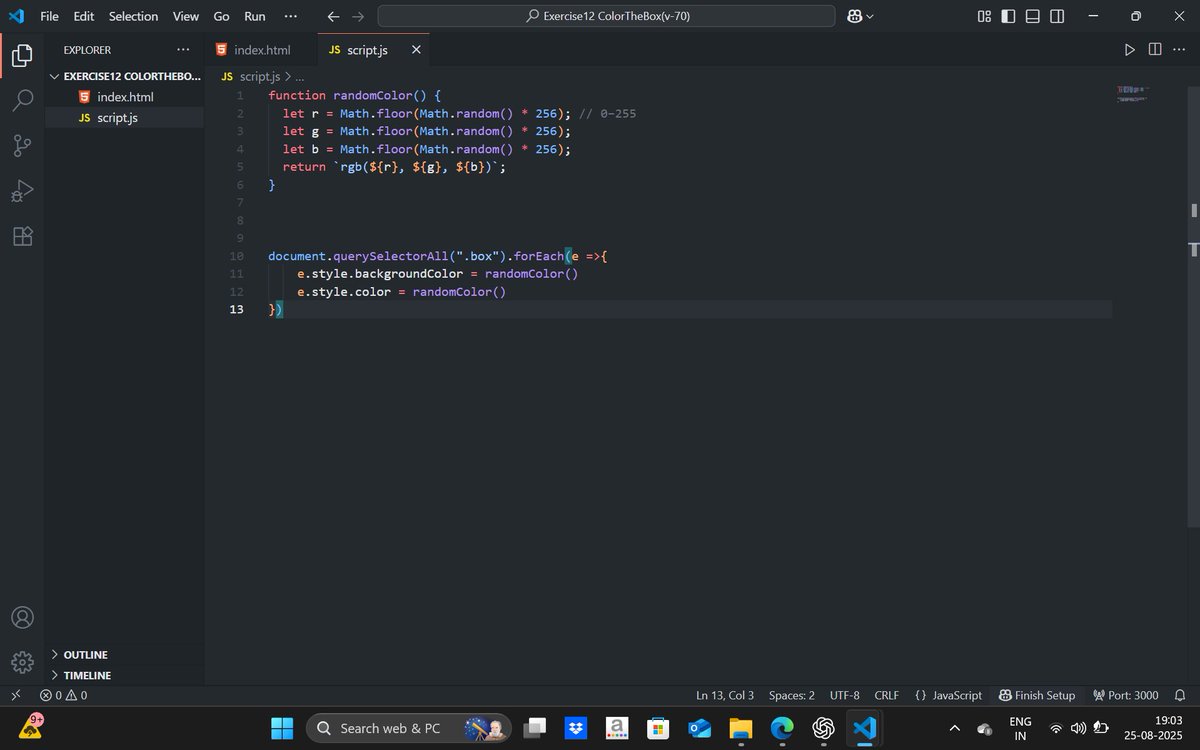
Task: Click Finish Setup in status bar
Action: pyautogui.click(x=1037, y=695)
